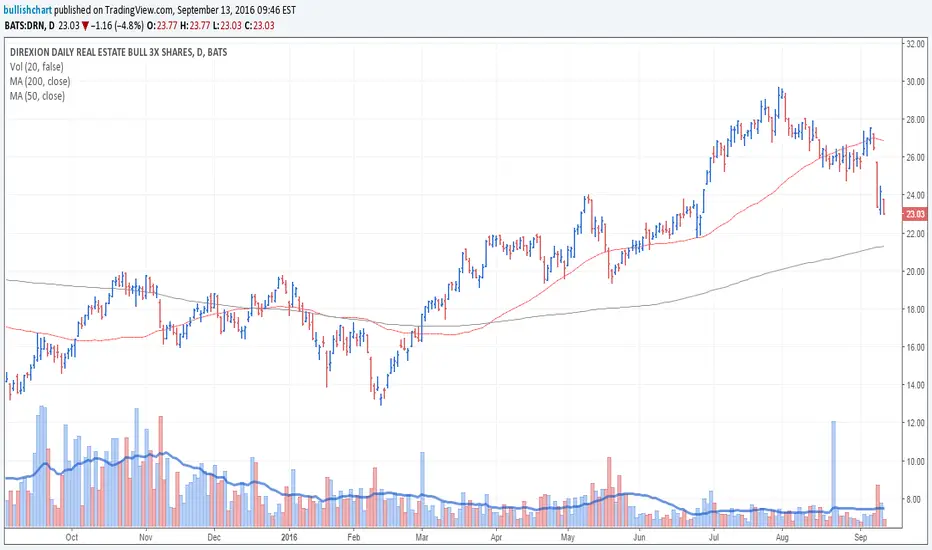Click the H:23.77 high price value

197,26
